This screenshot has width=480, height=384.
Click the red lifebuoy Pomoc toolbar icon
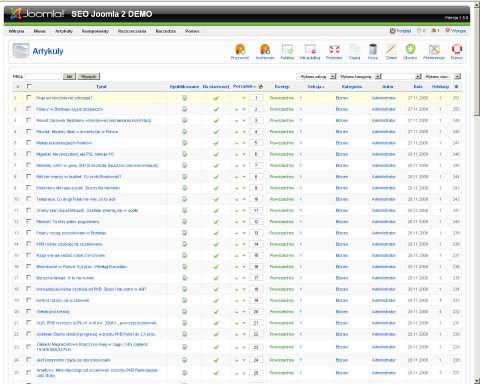click(x=457, y=49)
